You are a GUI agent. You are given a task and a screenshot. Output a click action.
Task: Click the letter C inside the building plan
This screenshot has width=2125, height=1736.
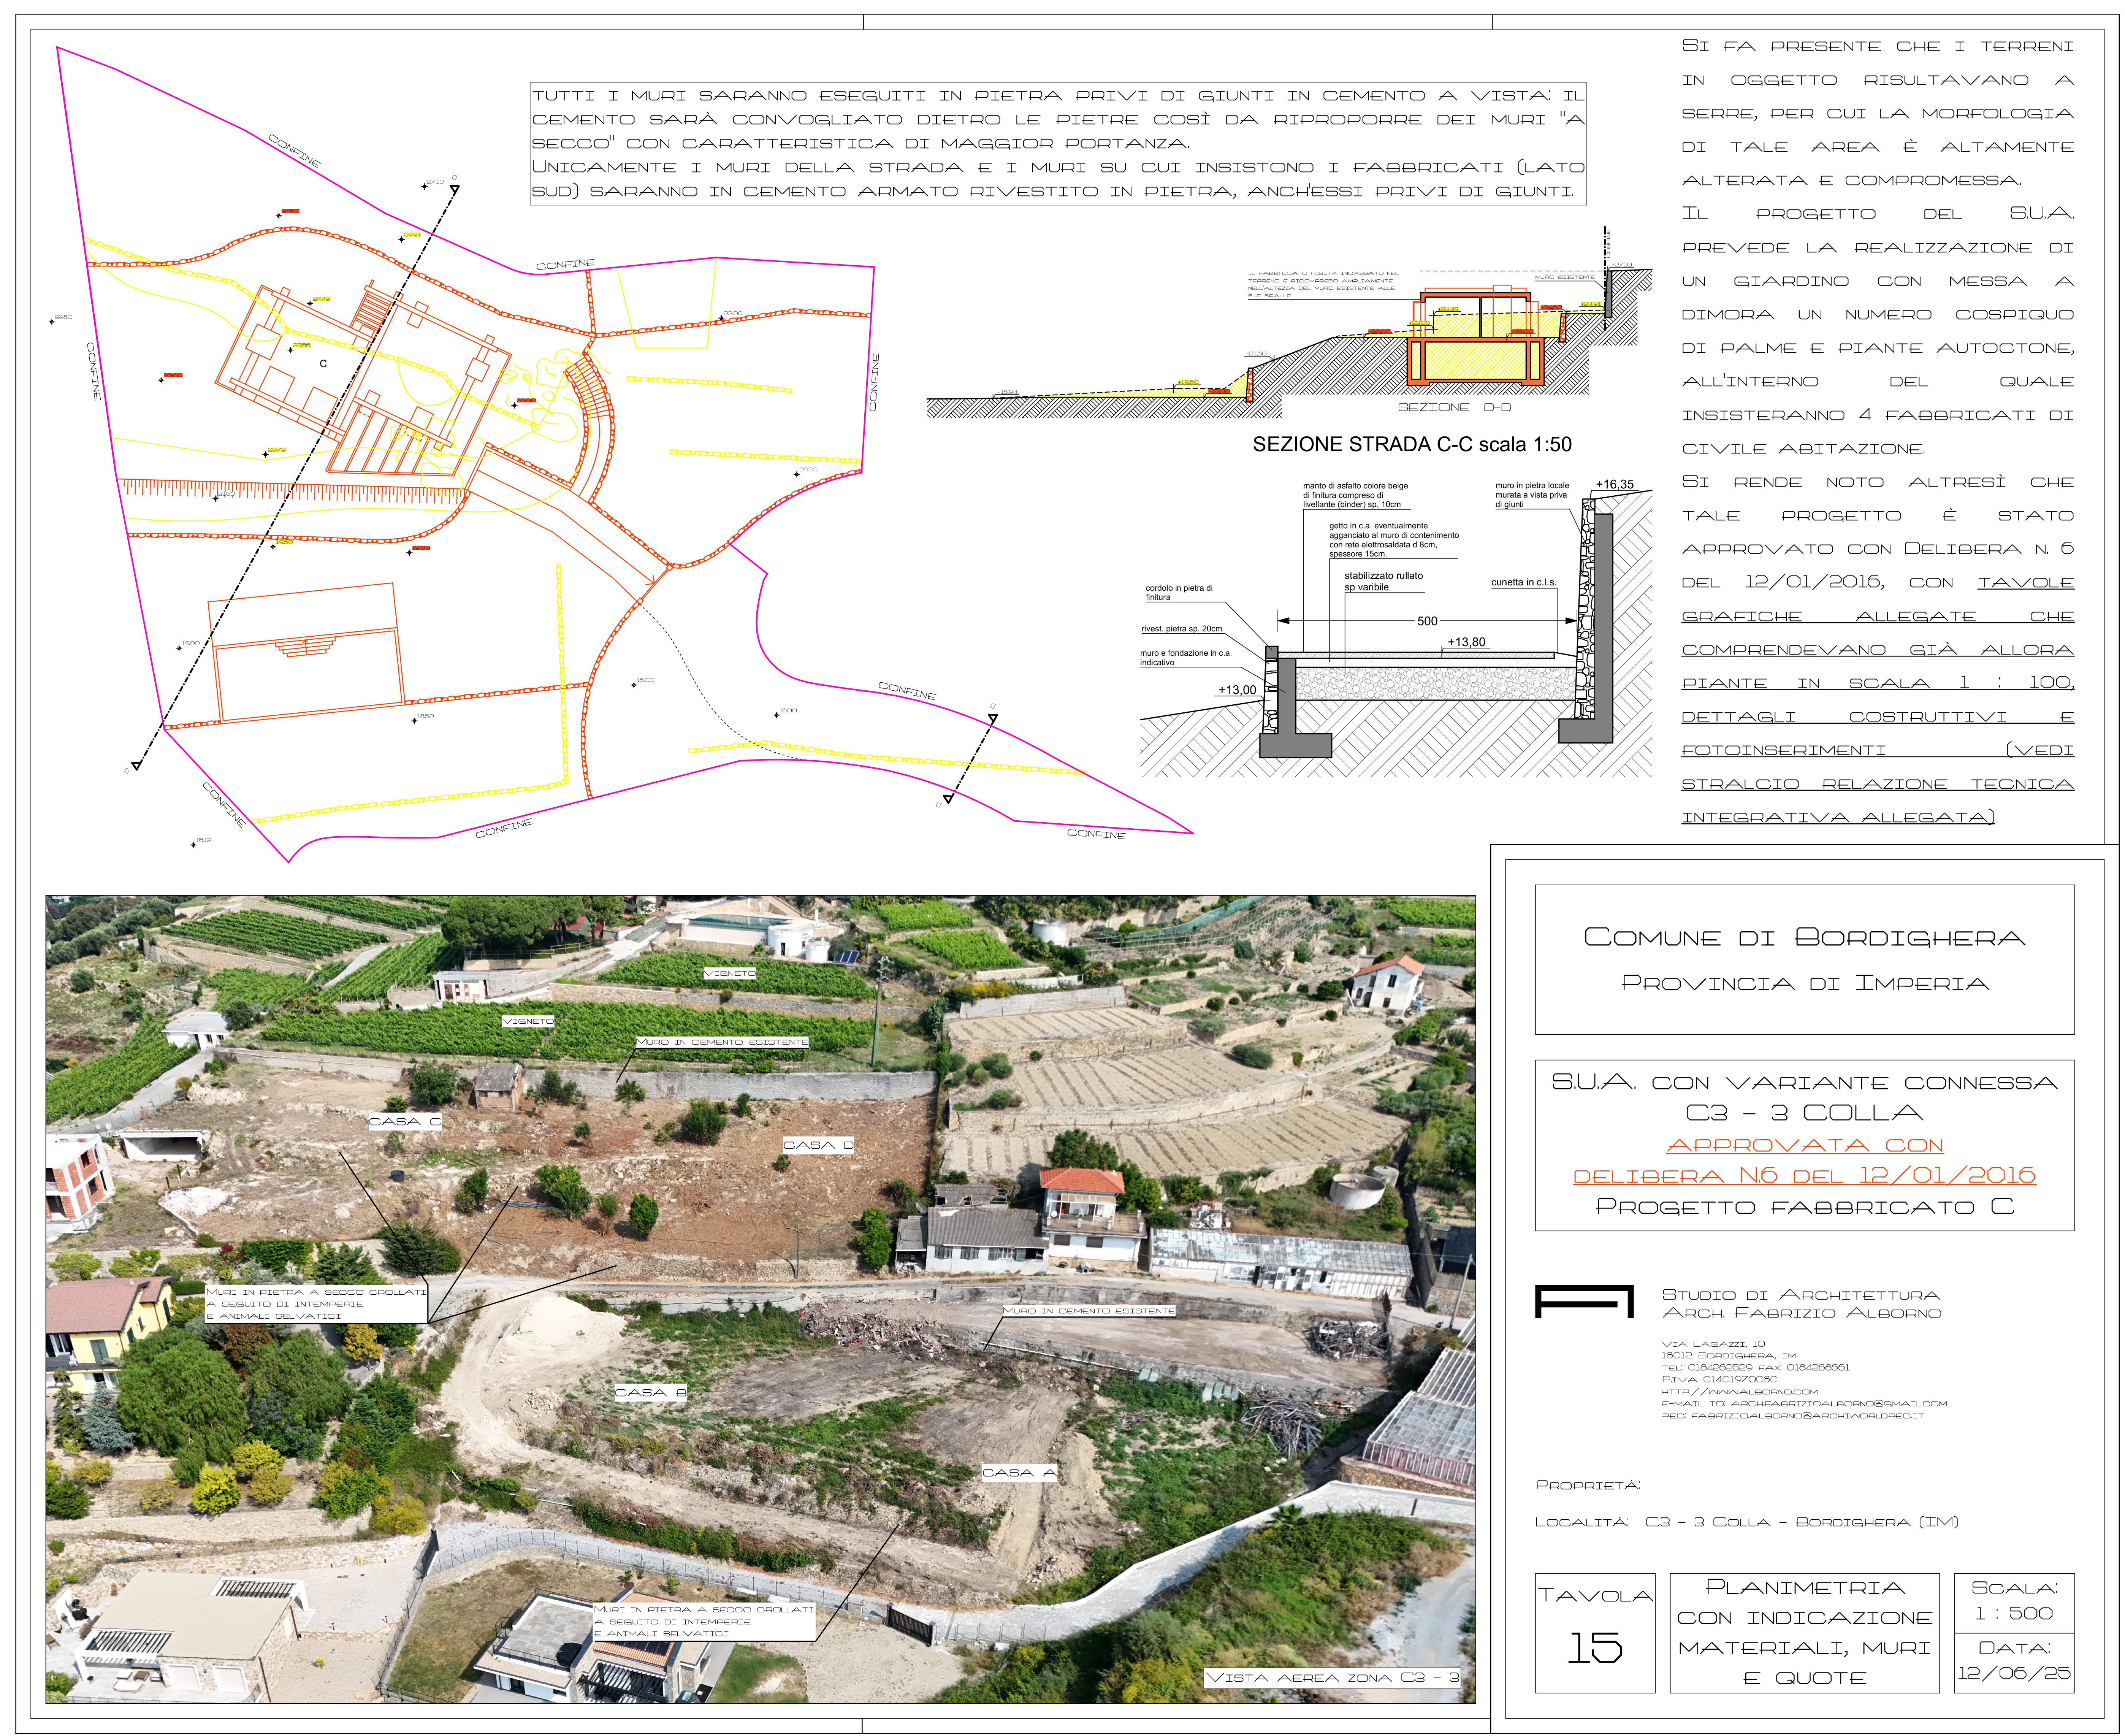[x=323, y=364]
